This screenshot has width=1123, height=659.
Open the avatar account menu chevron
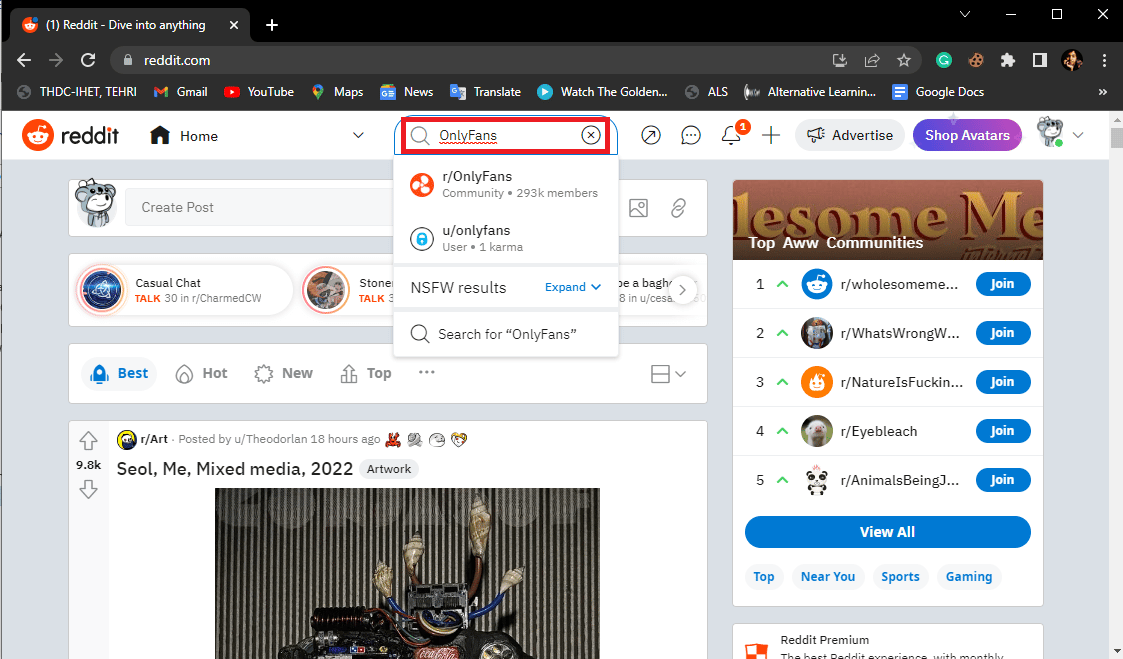(x=1078, y=134)
